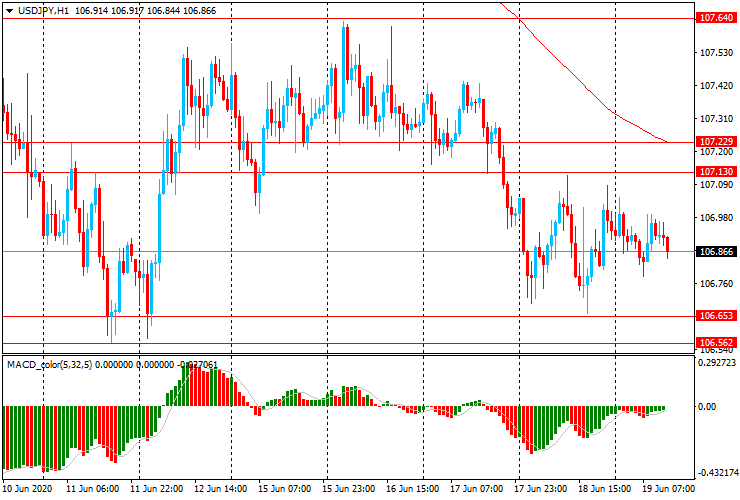This screenshot has width=740, height=500.
Task: Click the 15 Jun 23:00 time axis label
Action: (x=350, y=490)
